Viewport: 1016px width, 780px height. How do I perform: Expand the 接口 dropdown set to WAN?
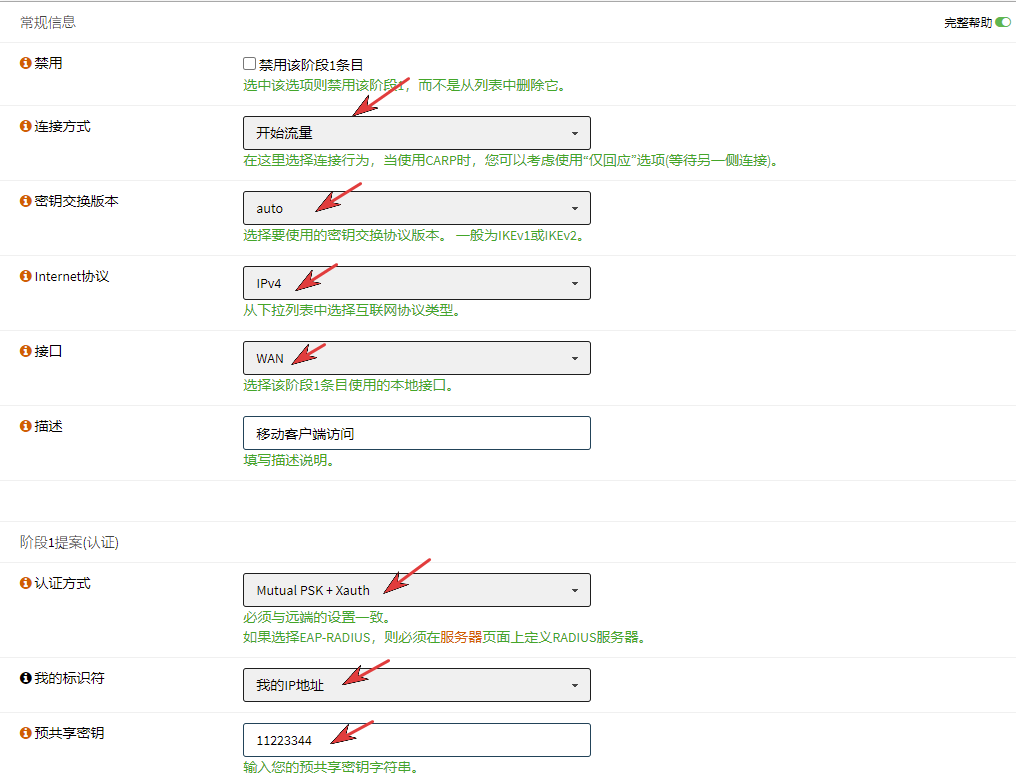click(x=416, y=358)
